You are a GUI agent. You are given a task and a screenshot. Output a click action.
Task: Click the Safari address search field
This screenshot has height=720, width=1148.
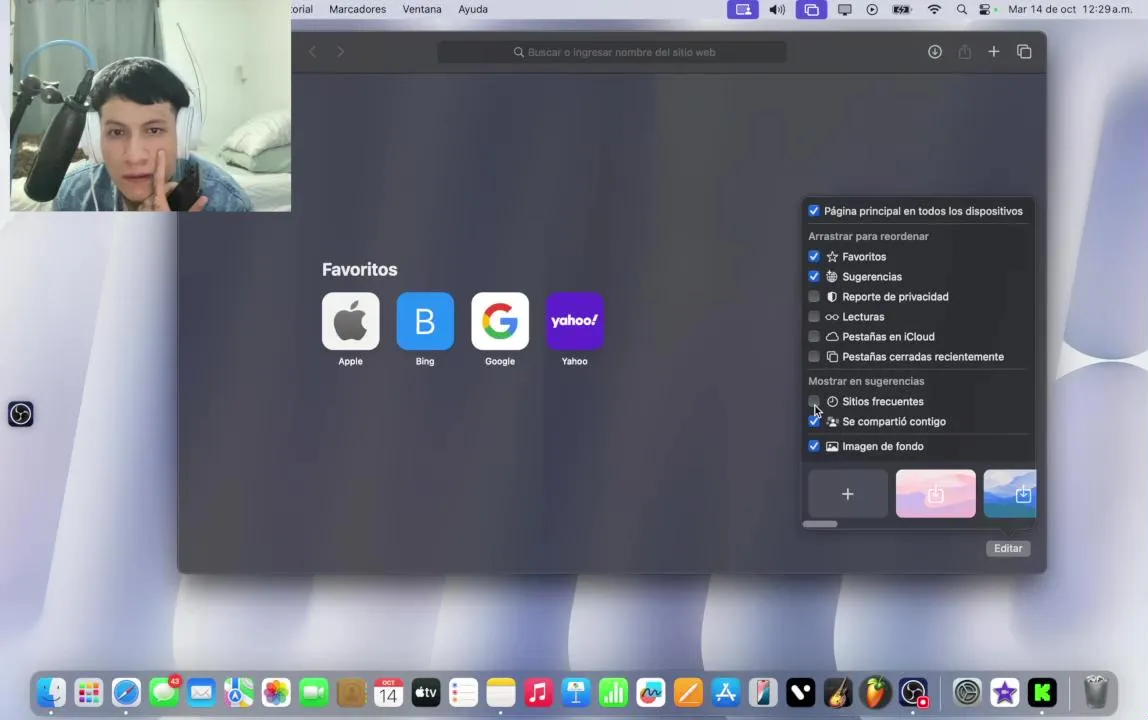(612, 52)
